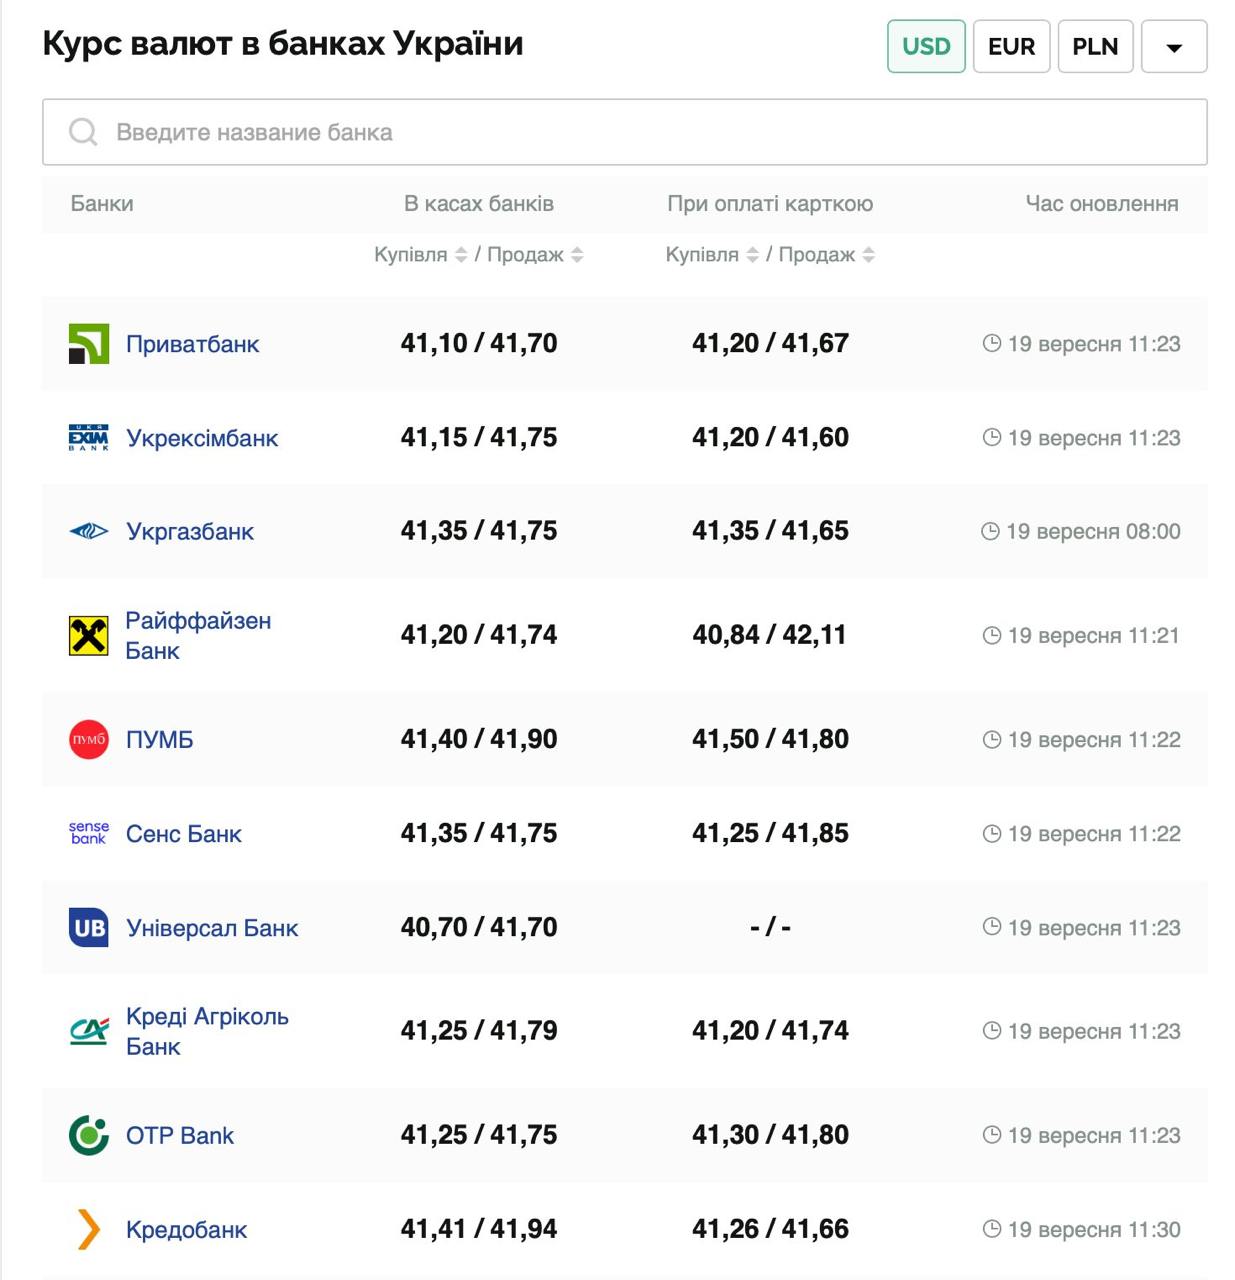The image size is (1235, 1280).
Task: Click the OTP Bank green logo
Action: tap(88, 1135)
